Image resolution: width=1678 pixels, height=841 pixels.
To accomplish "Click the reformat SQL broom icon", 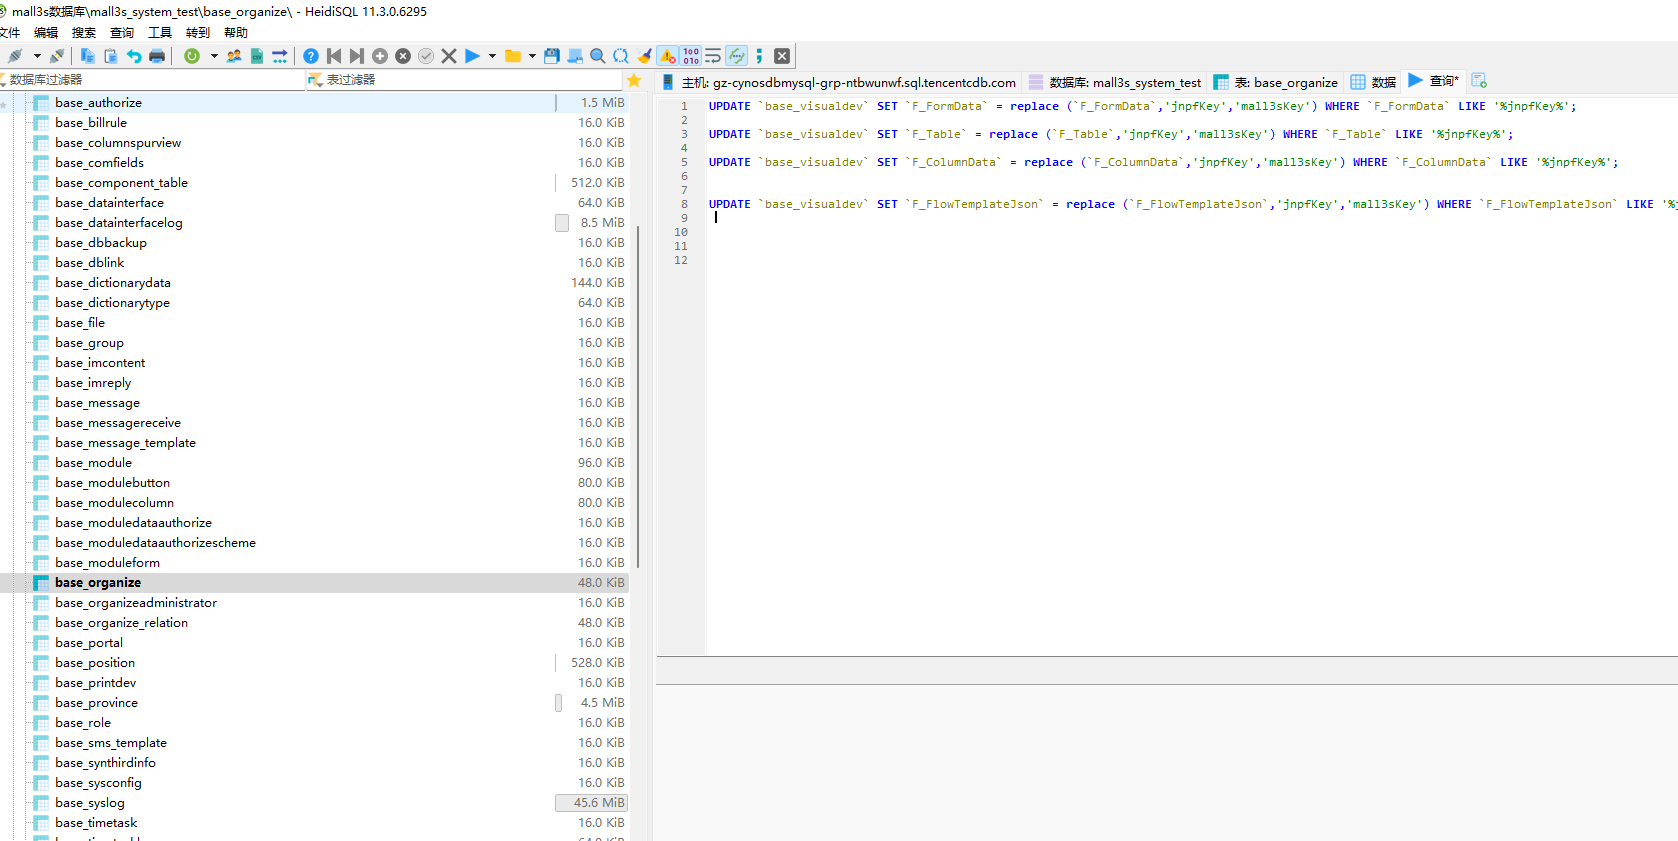I will 644,56.
